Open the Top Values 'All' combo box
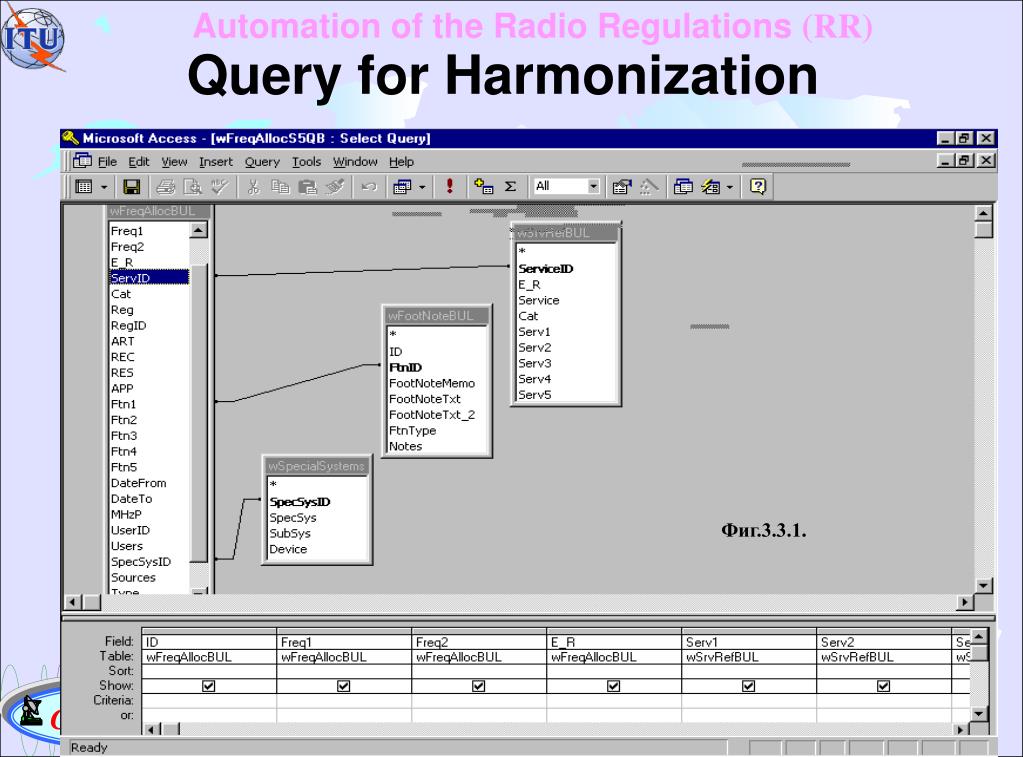 pyautogui.click(x=566, y=187)
